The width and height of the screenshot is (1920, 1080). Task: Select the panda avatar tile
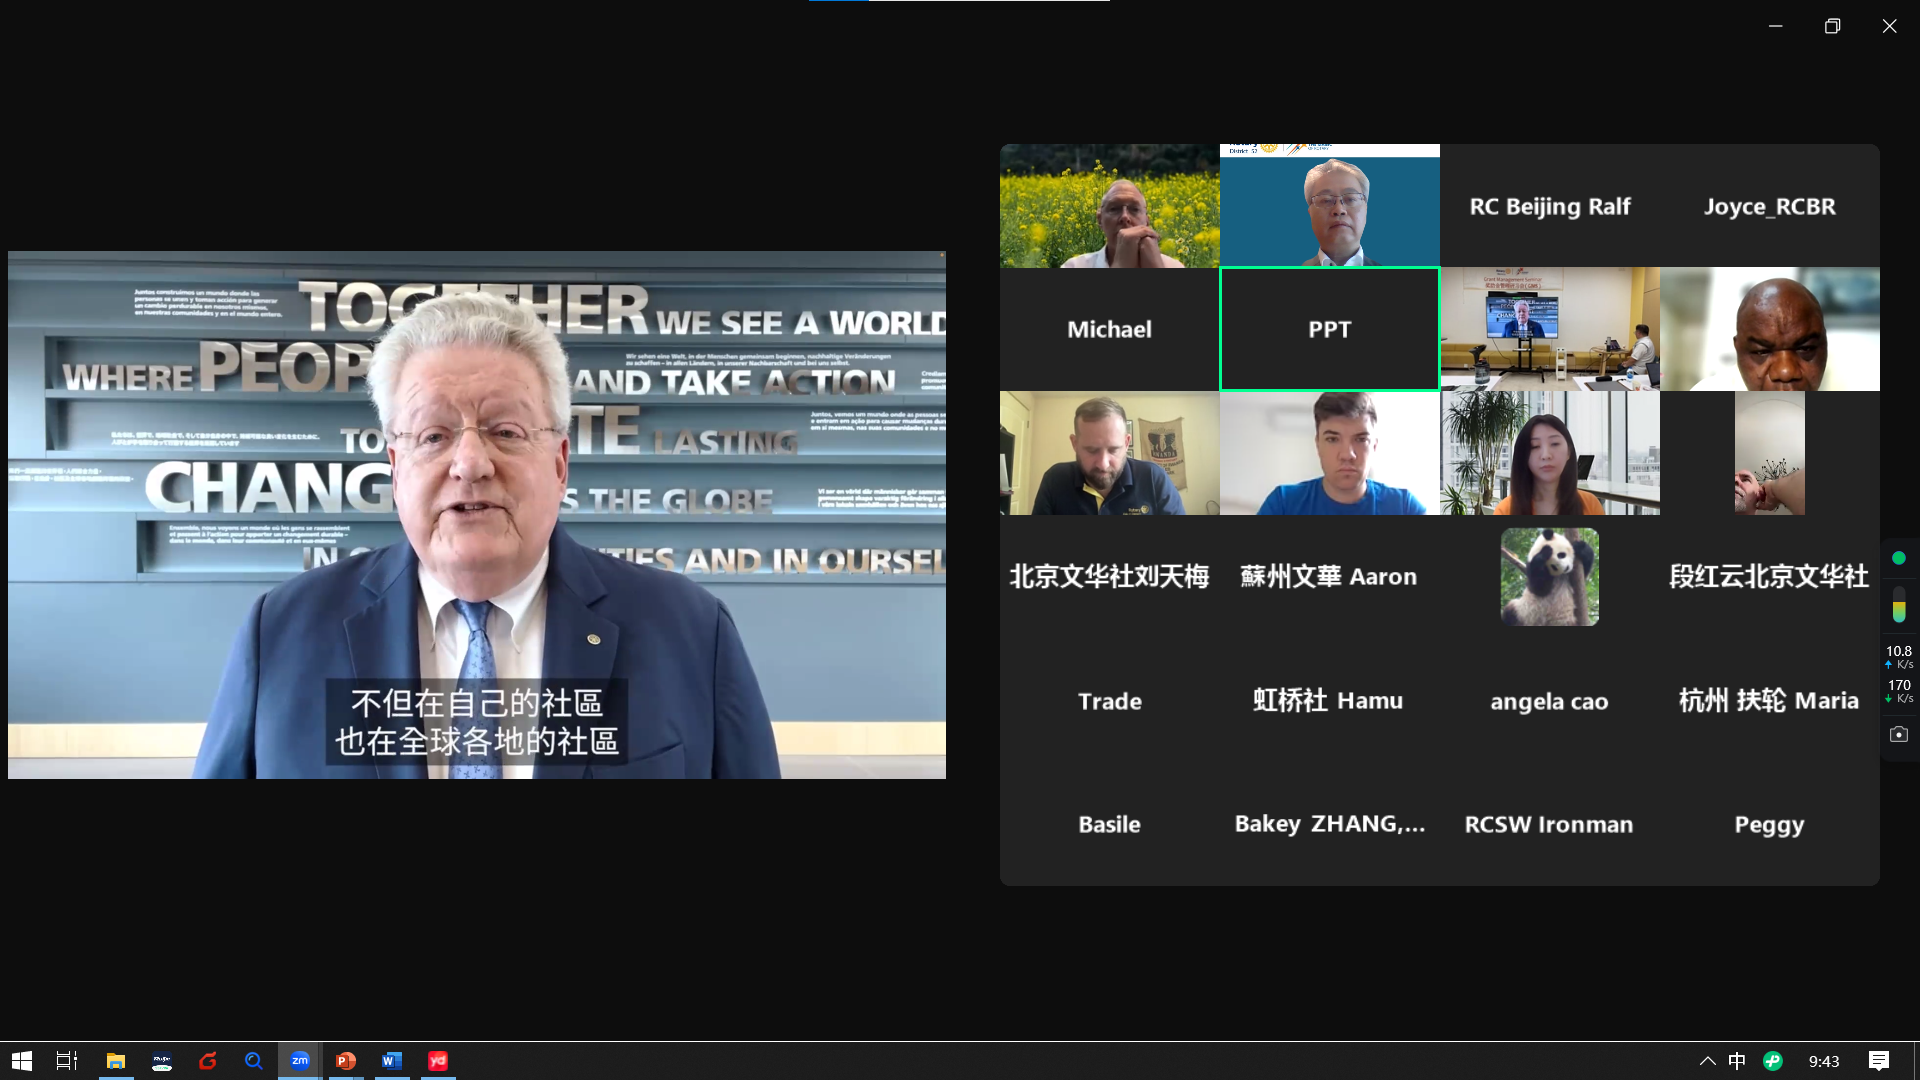click(1550, 577)
